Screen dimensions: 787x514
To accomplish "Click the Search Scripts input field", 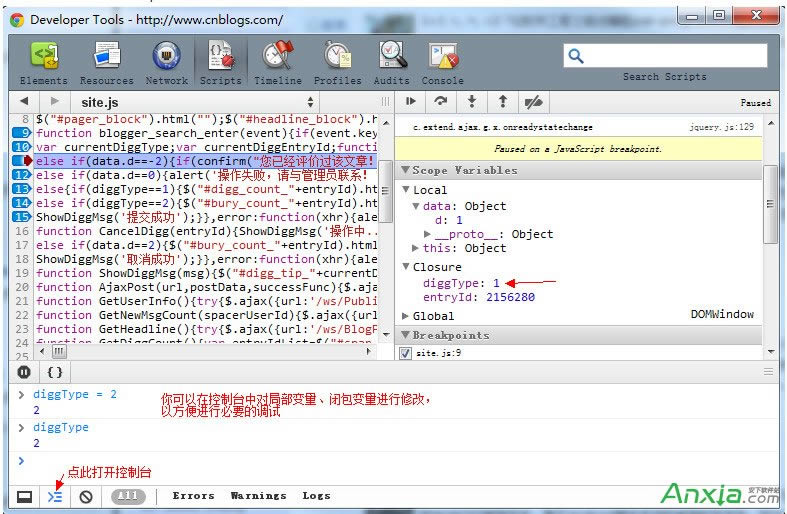I will click(x=666, y=56).
